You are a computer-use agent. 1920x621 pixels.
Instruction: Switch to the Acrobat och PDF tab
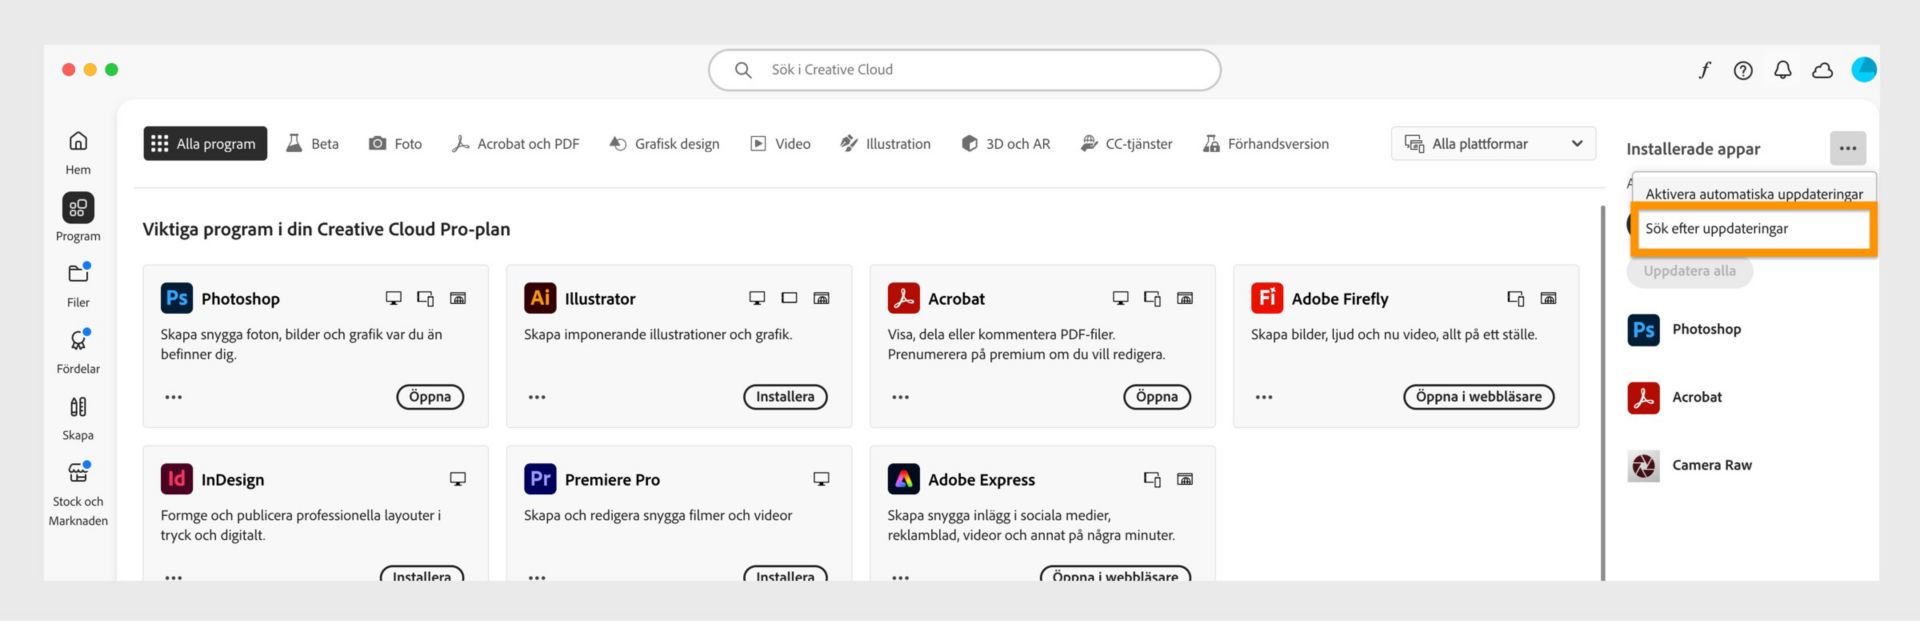(x=515, y=143)
